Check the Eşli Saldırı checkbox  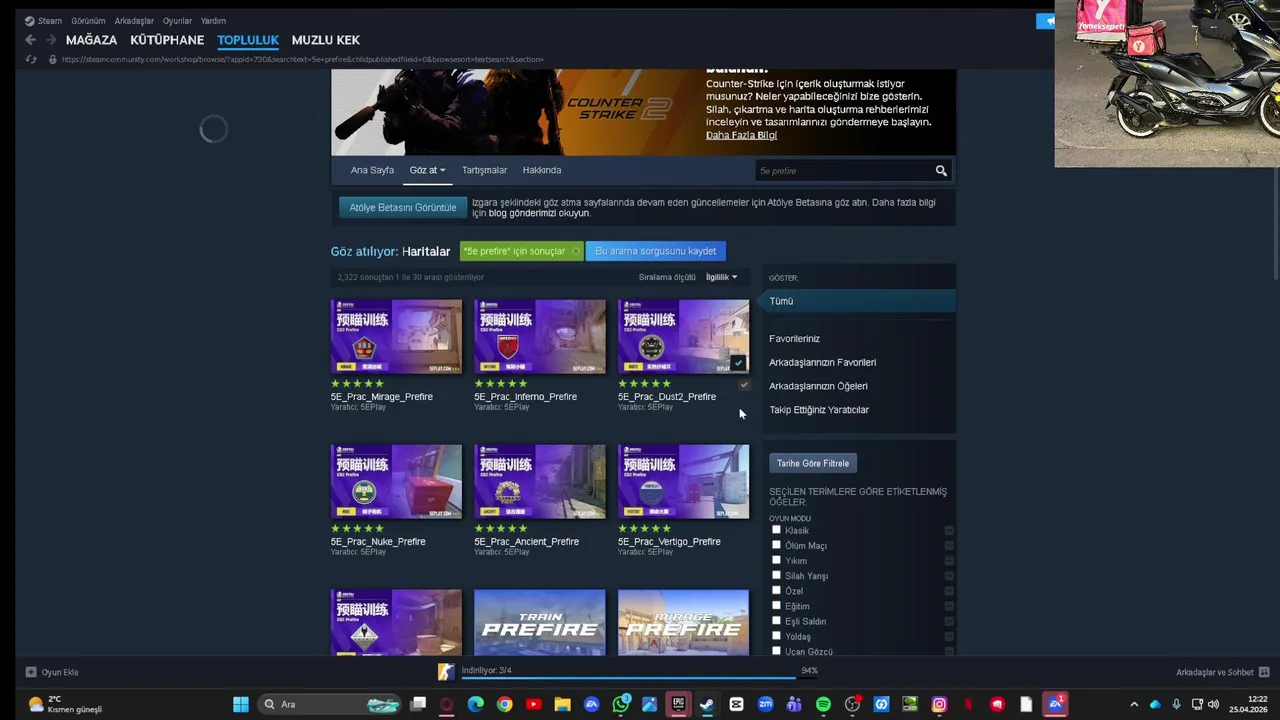point(776,621)
